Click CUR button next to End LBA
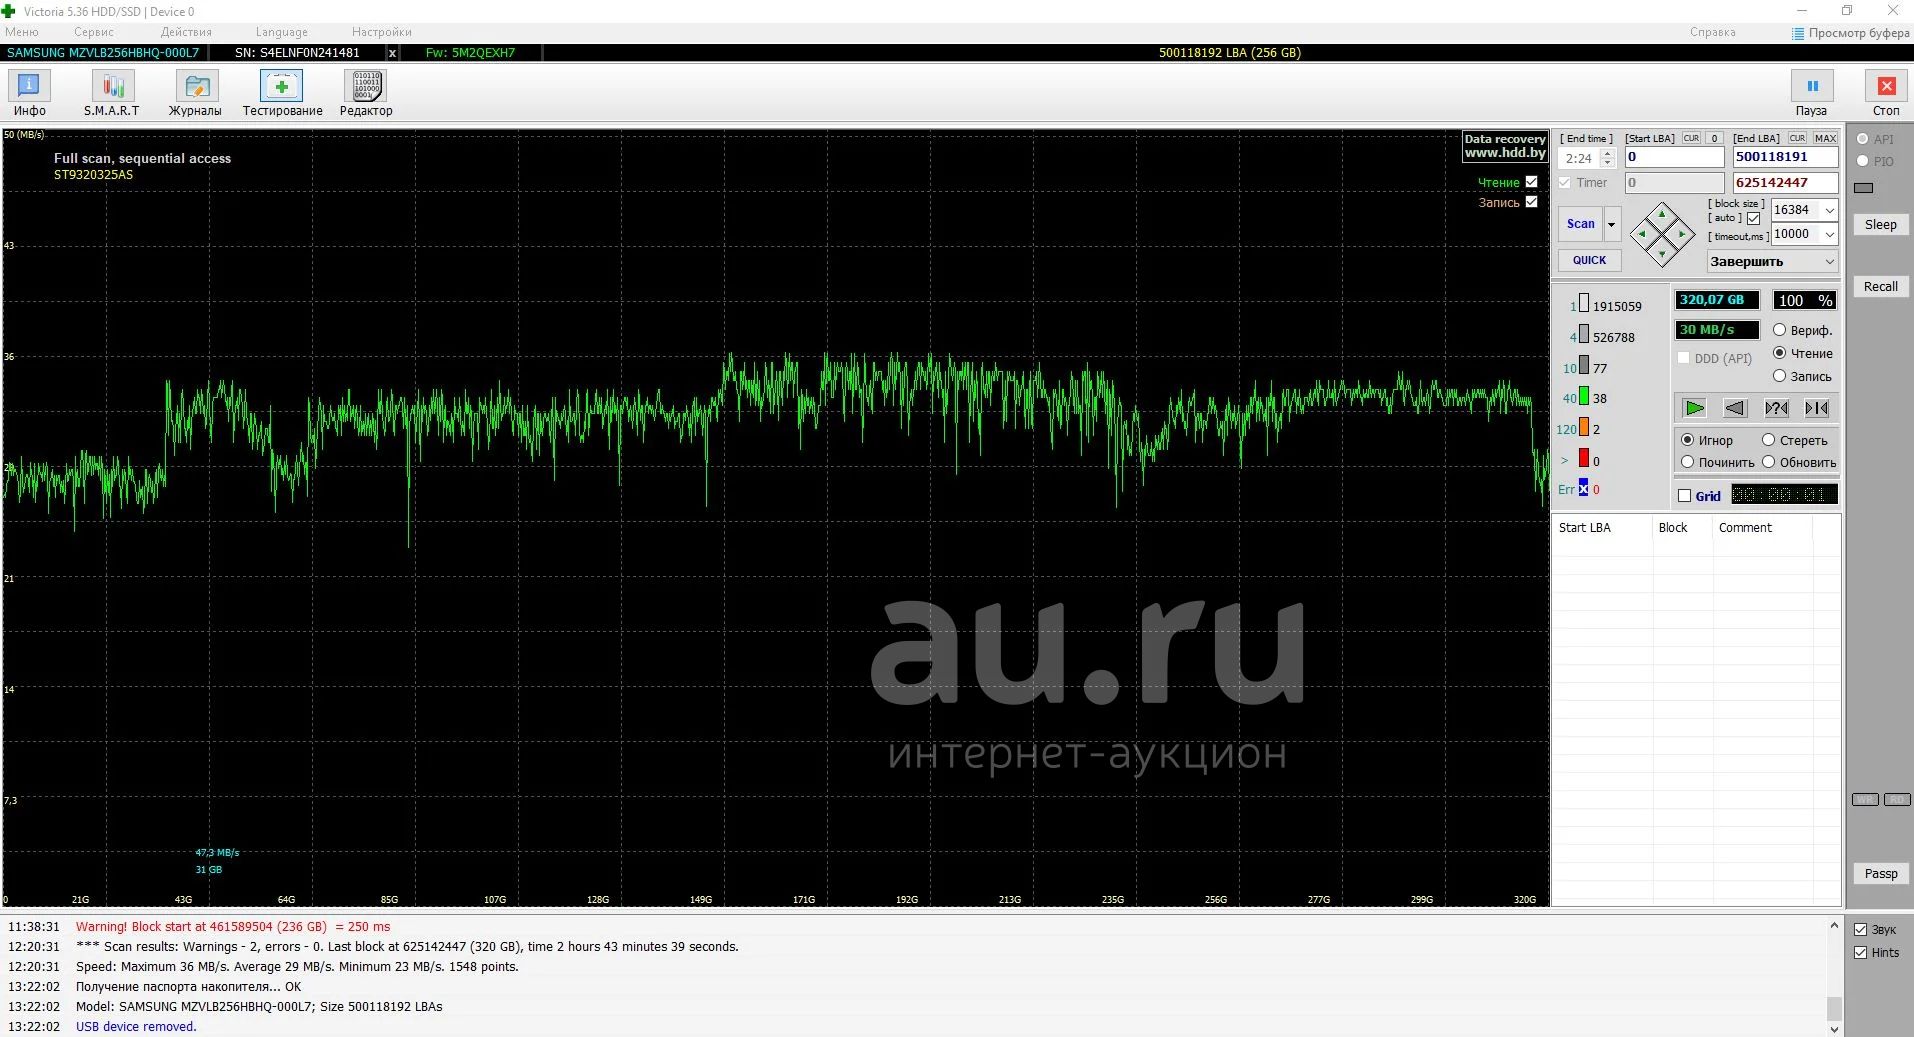1914x1037 pixels. pos(1797,138)
